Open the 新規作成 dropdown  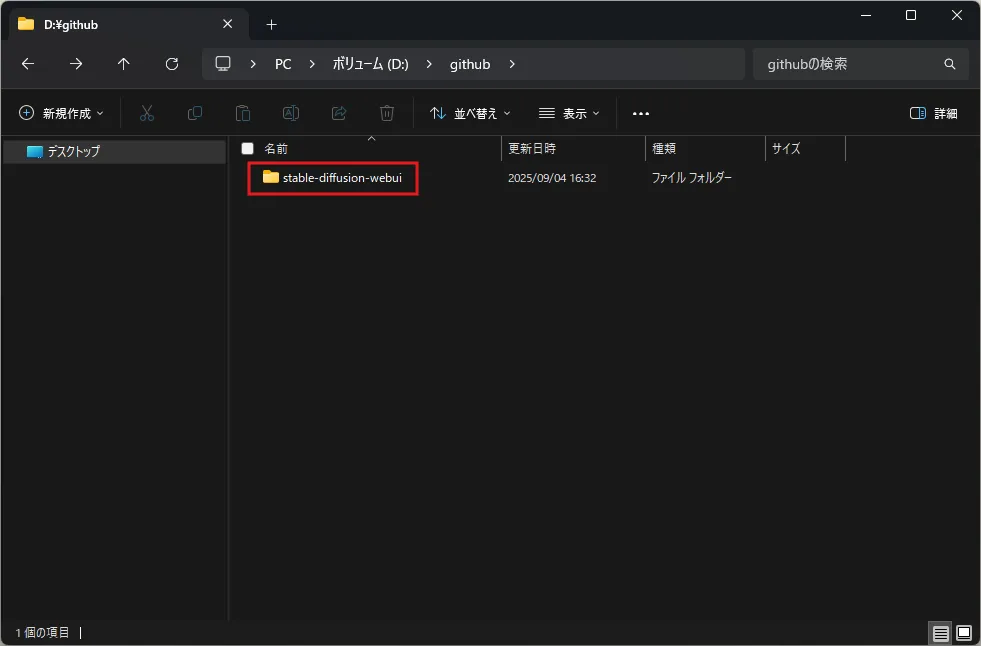[x=61, y=113]
